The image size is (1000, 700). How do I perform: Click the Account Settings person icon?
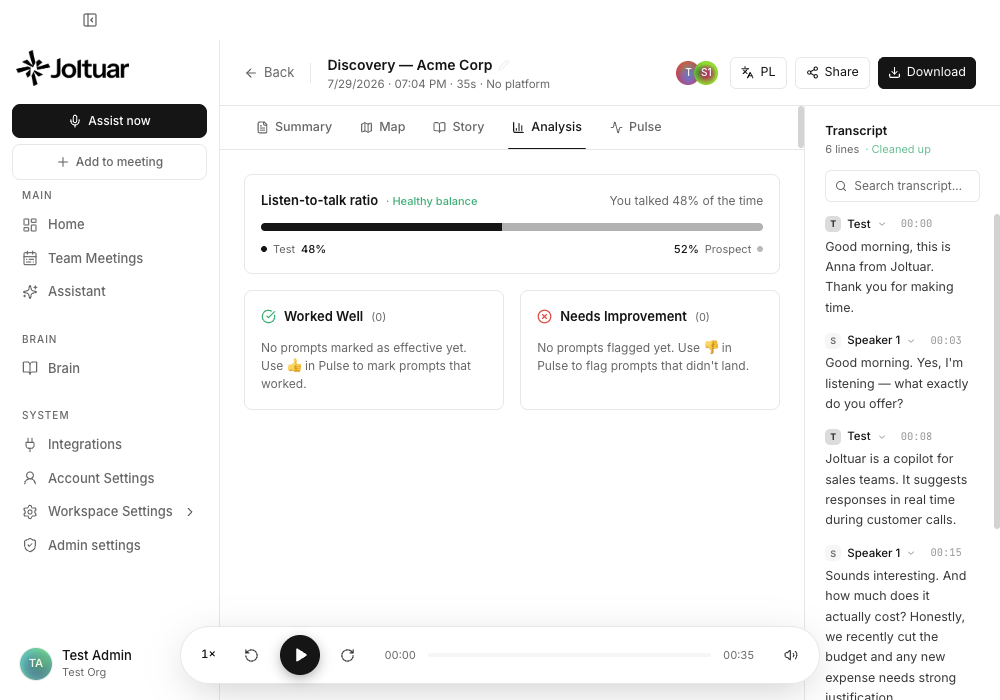tap(30, 478)
